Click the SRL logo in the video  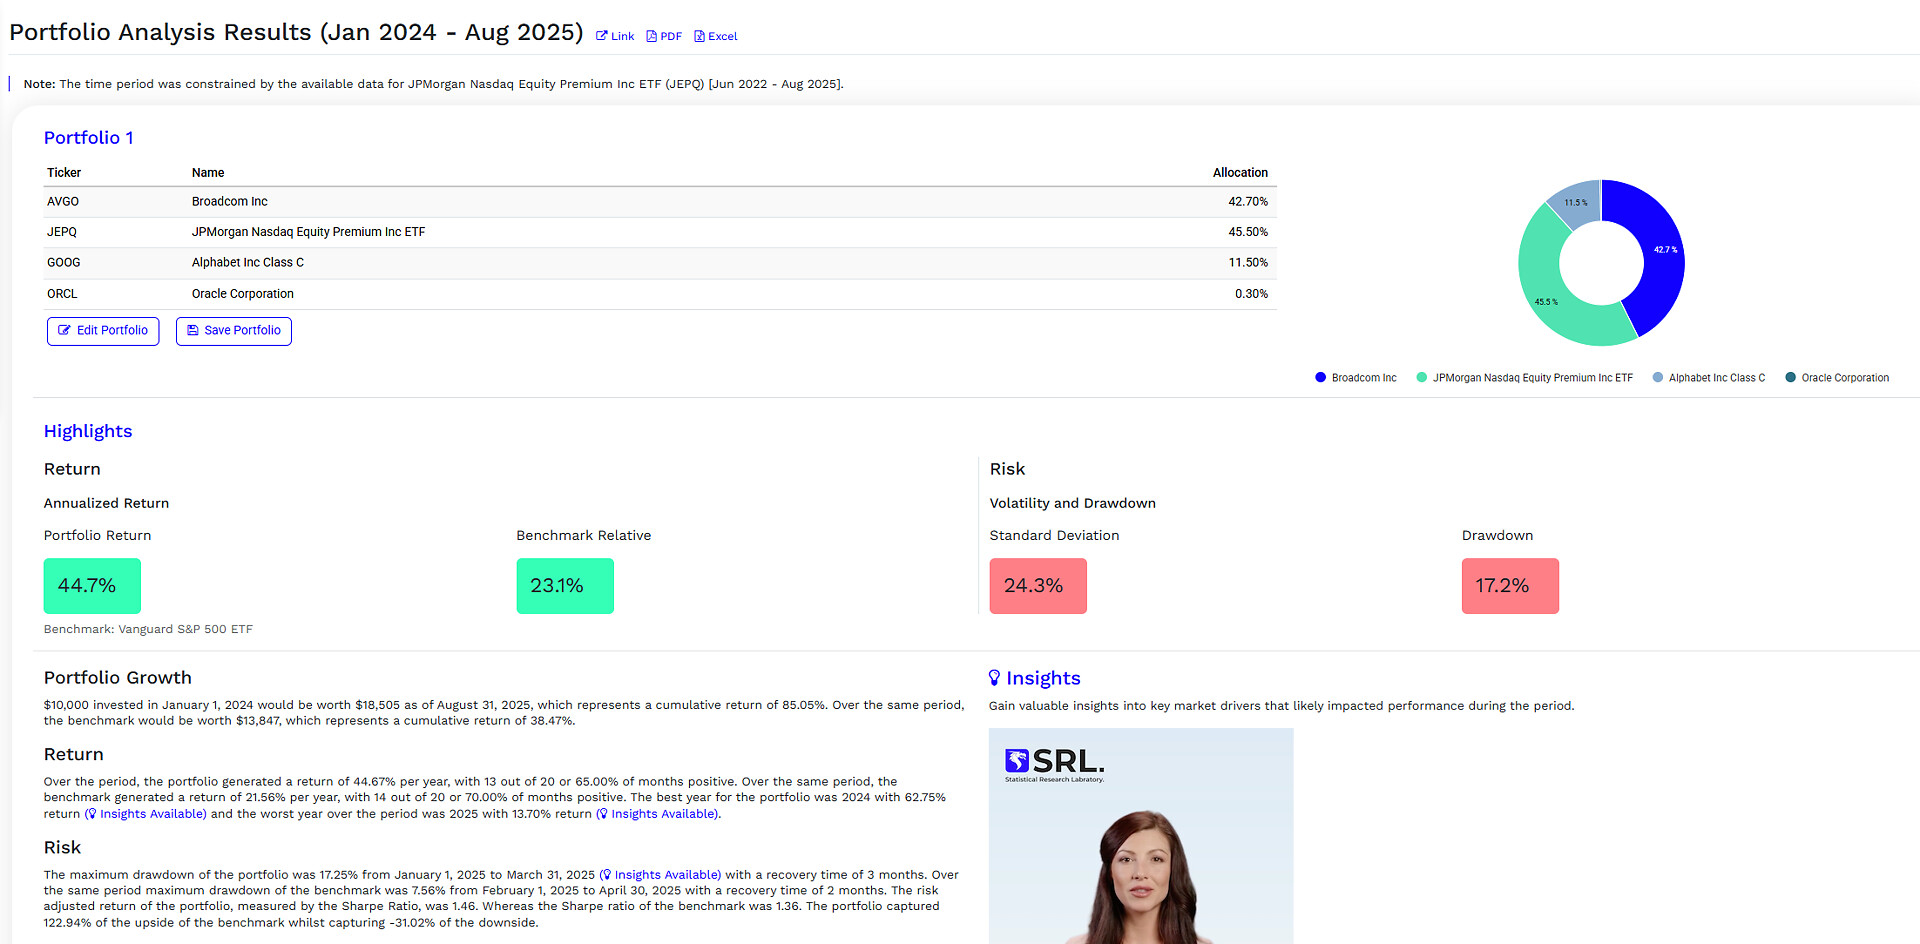1055,765
